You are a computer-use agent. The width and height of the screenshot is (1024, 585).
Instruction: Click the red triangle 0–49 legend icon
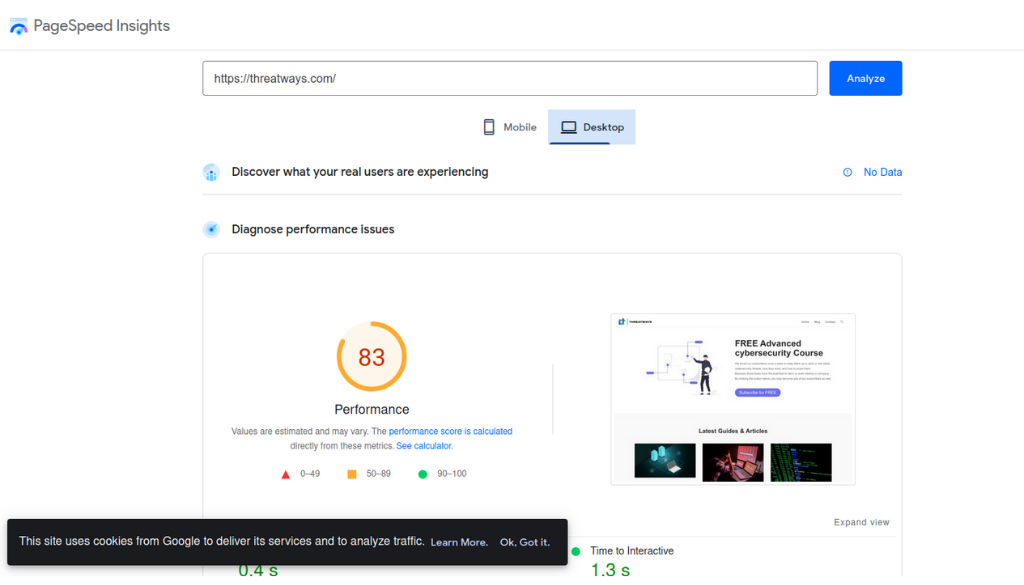point(285,475)
